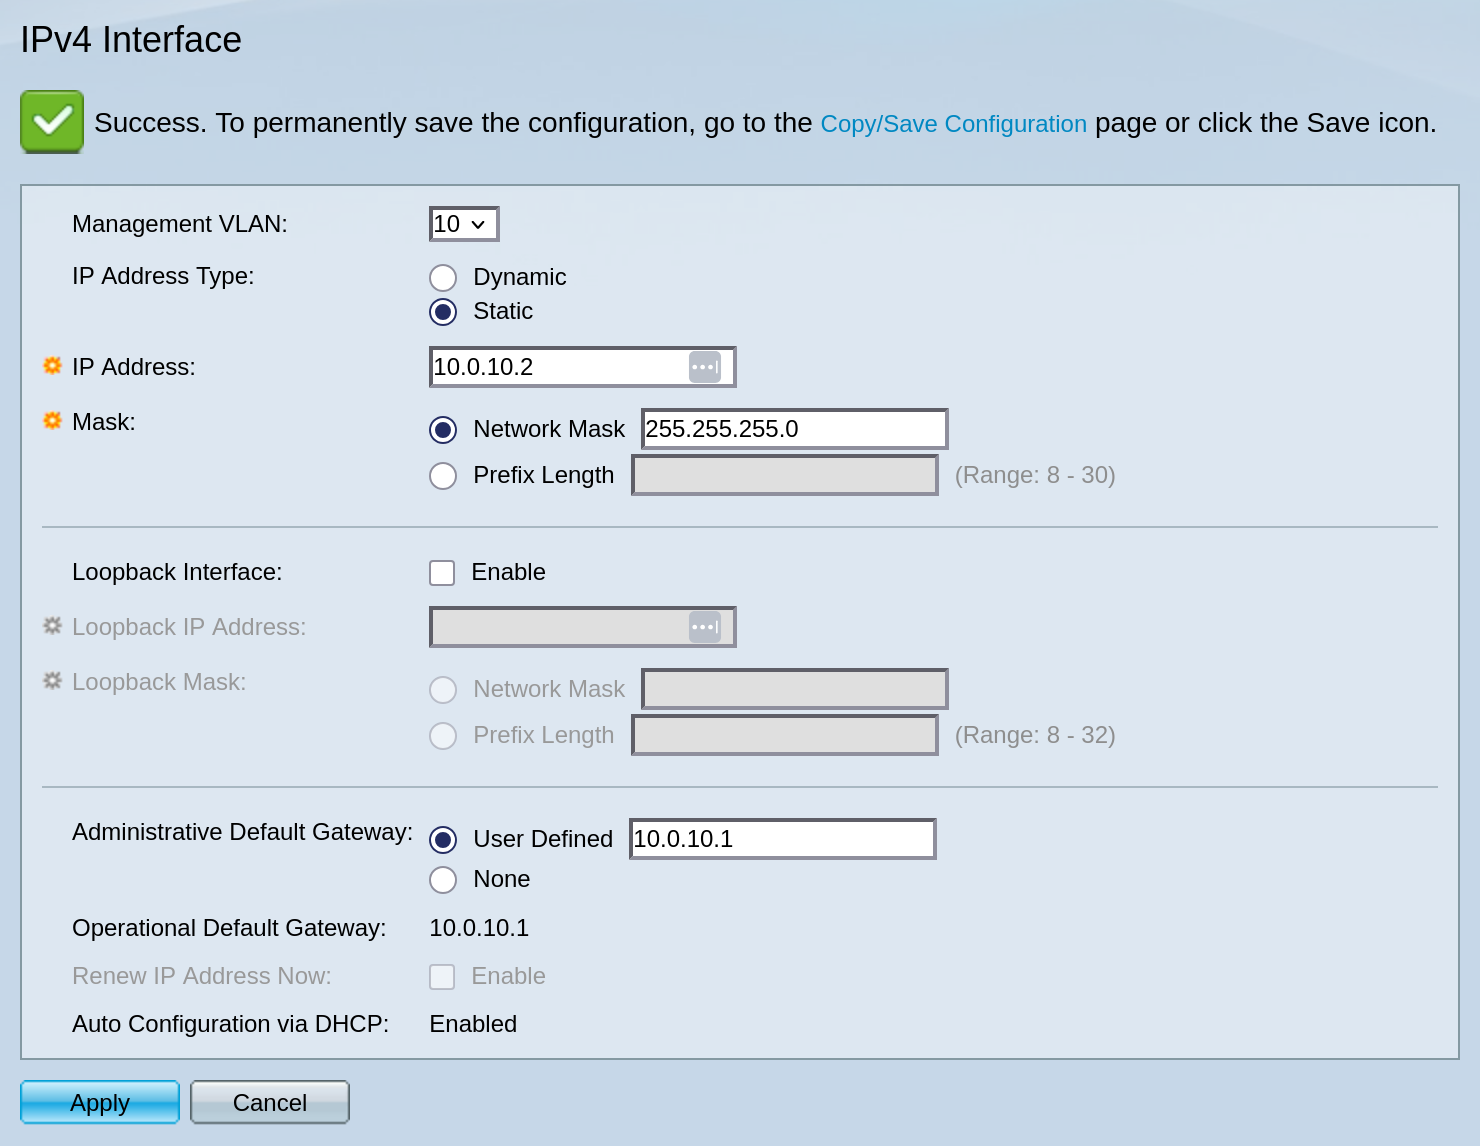Set default gateway to None
The height and width of the screenshot is (1146, 1480).
(x=443, y=880)
